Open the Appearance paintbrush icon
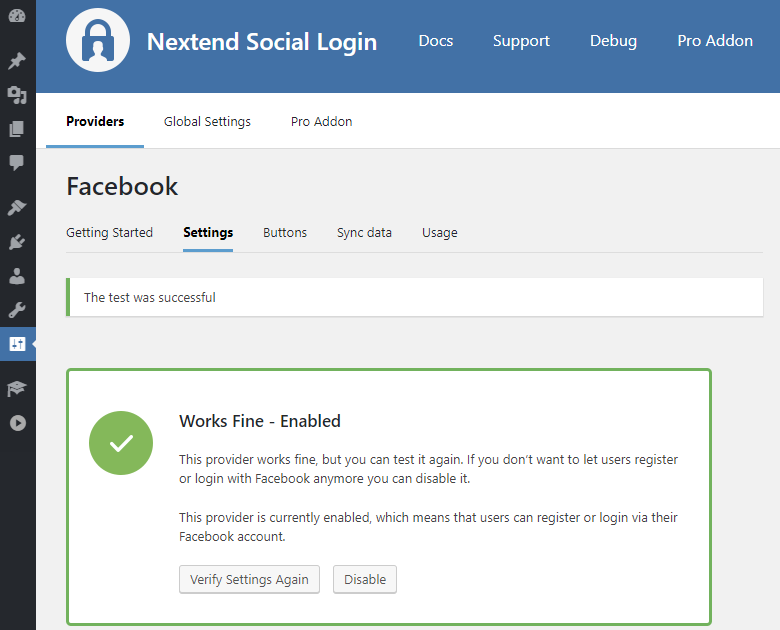Viewport: 780px width, 630px height. [17, 208]
